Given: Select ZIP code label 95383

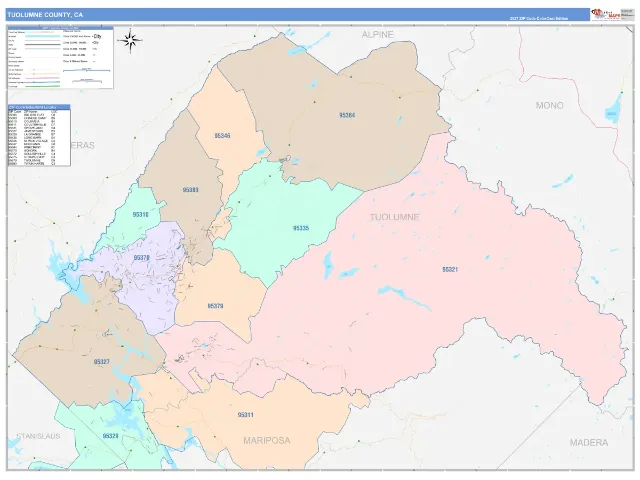Looking at the screenshot, I should coord(191,190).
